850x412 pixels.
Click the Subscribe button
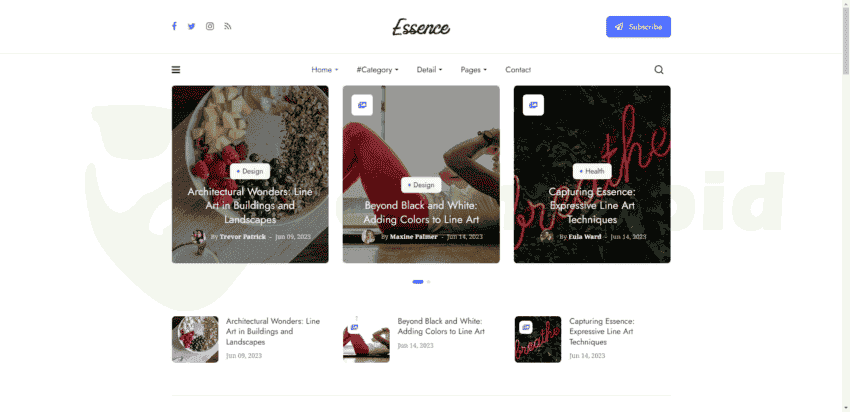(639, 27)
